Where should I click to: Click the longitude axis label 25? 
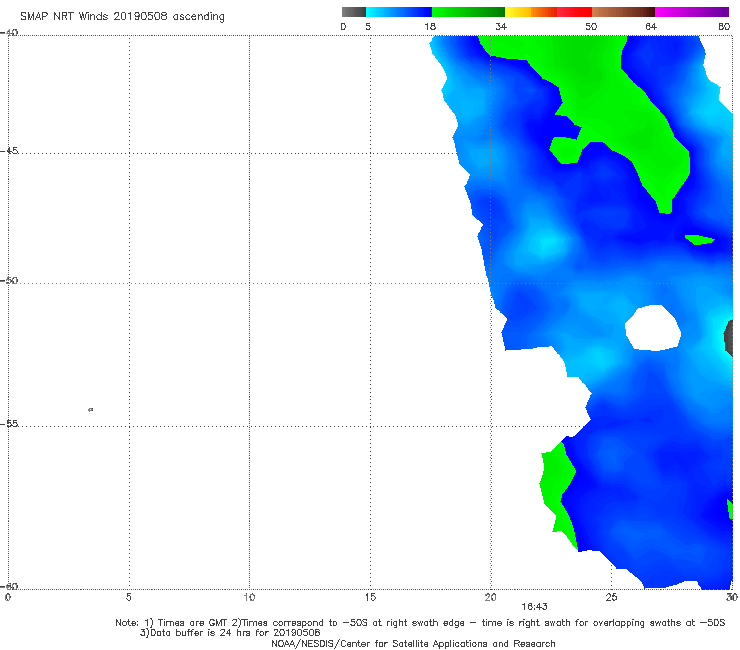click(611, 597)
